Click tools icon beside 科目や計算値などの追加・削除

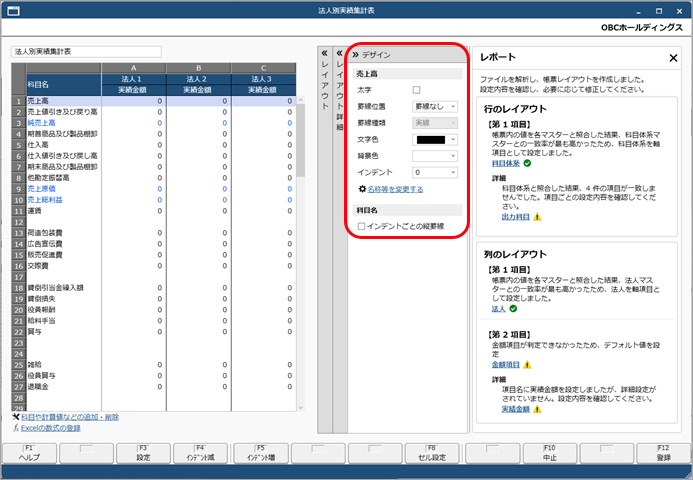click(x=16, y=416)
